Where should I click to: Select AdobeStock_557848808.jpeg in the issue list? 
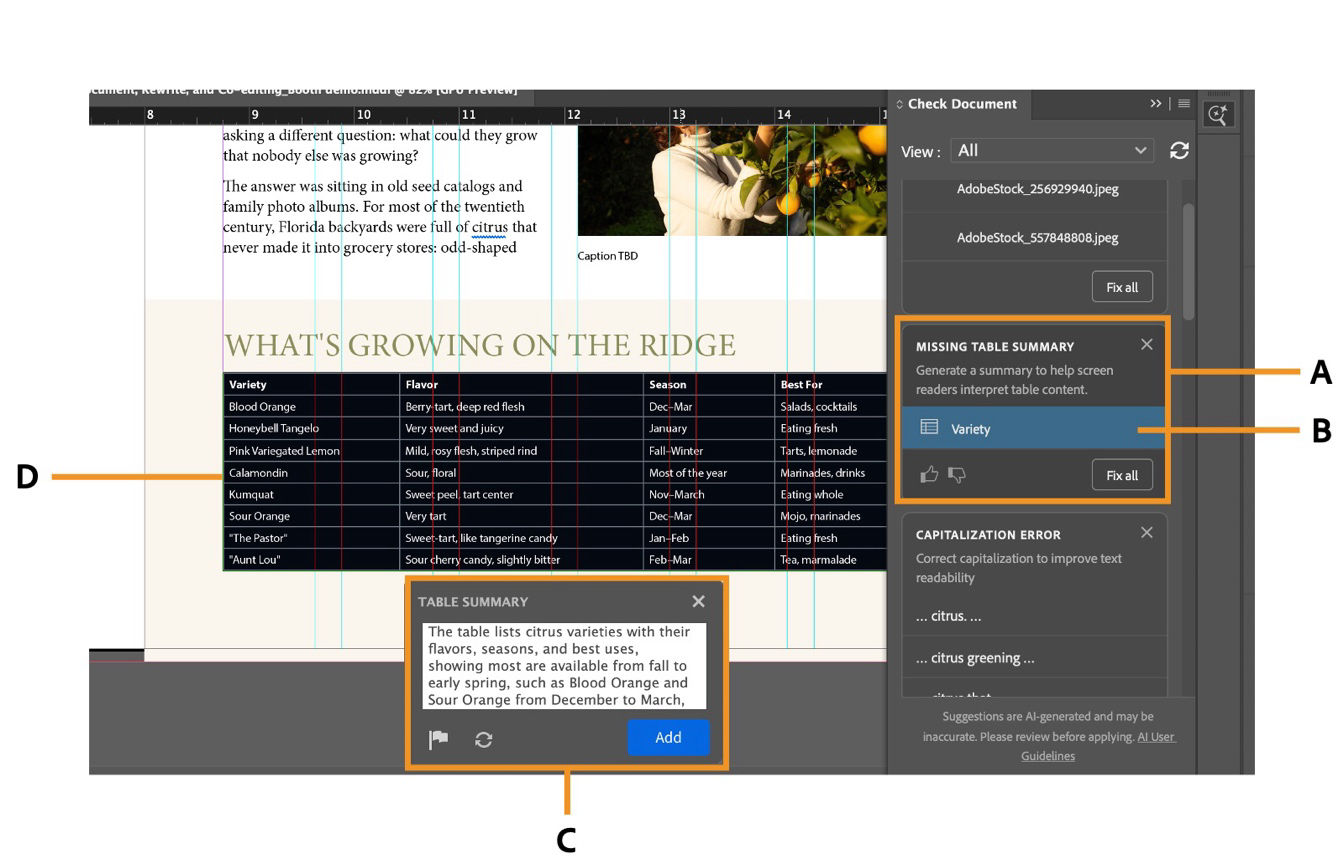(1037, 237)
